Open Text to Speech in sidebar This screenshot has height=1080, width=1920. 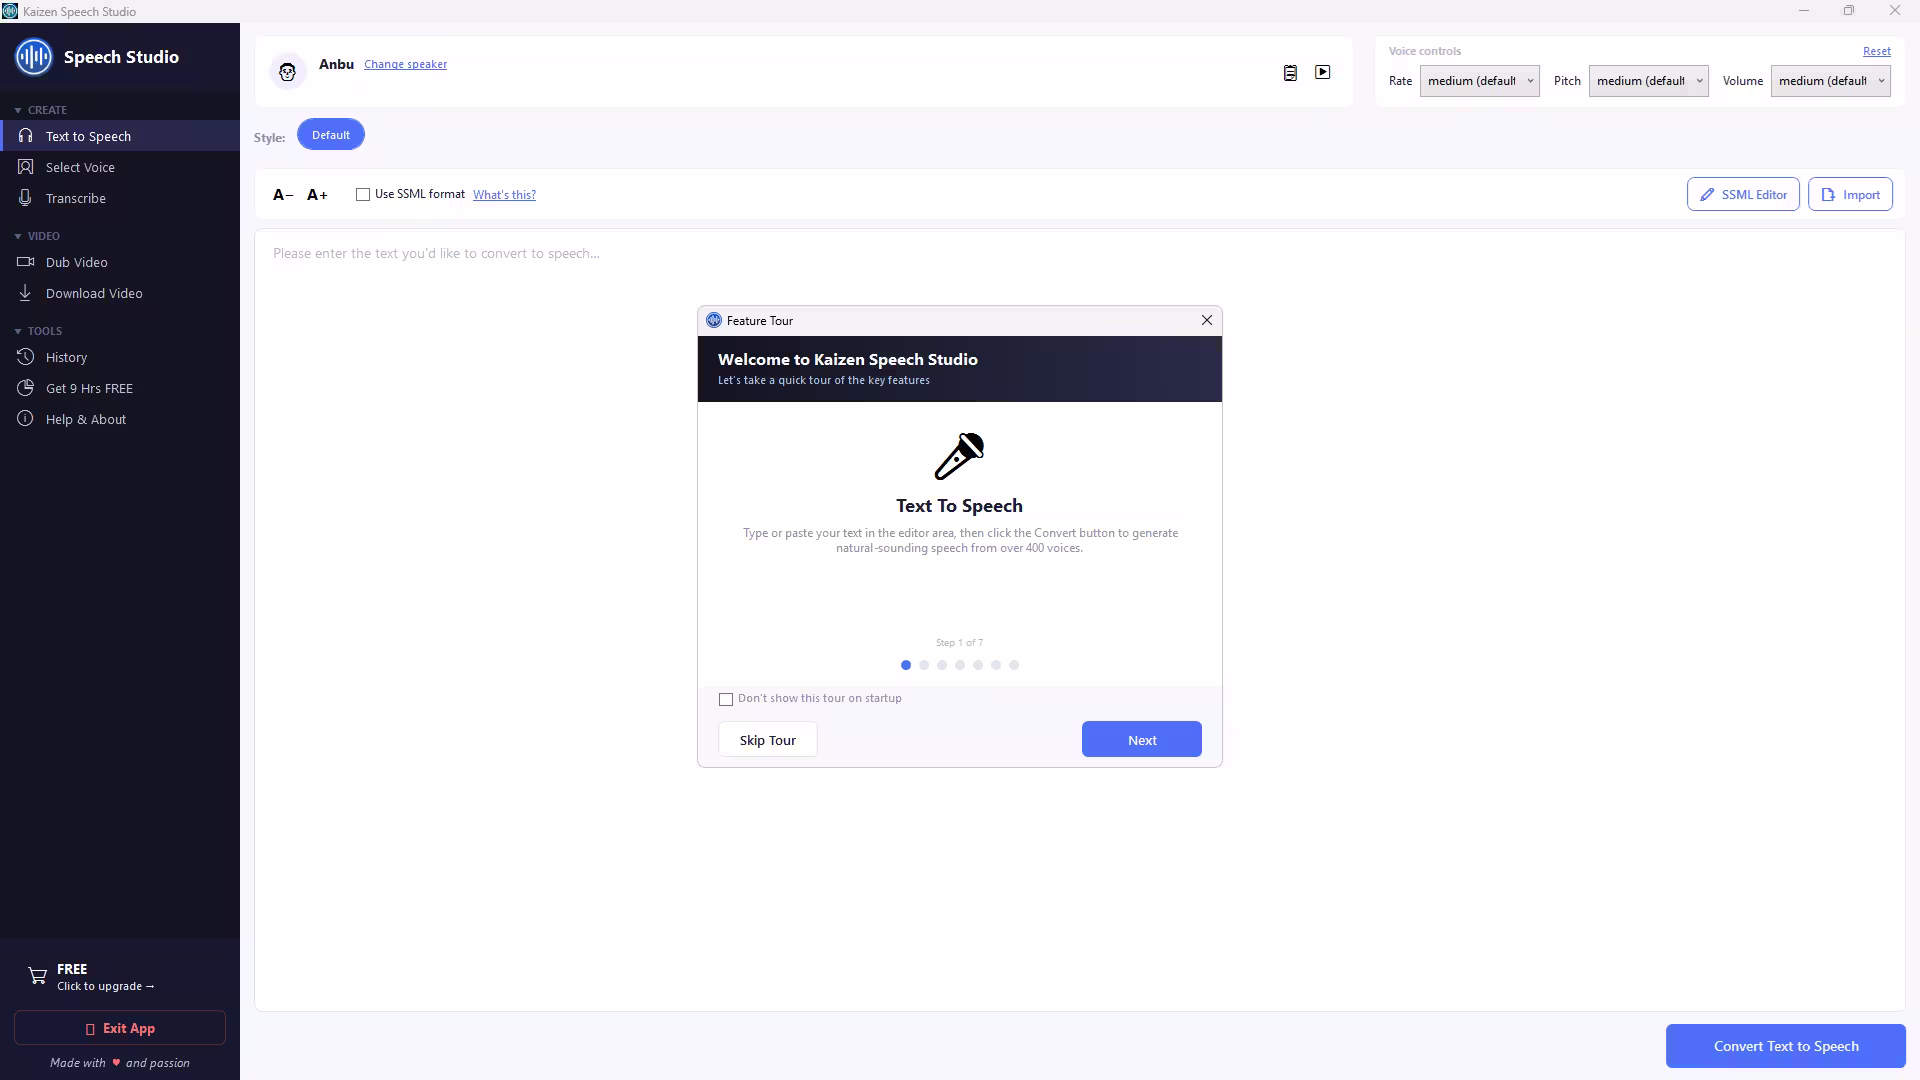point(120,136)
